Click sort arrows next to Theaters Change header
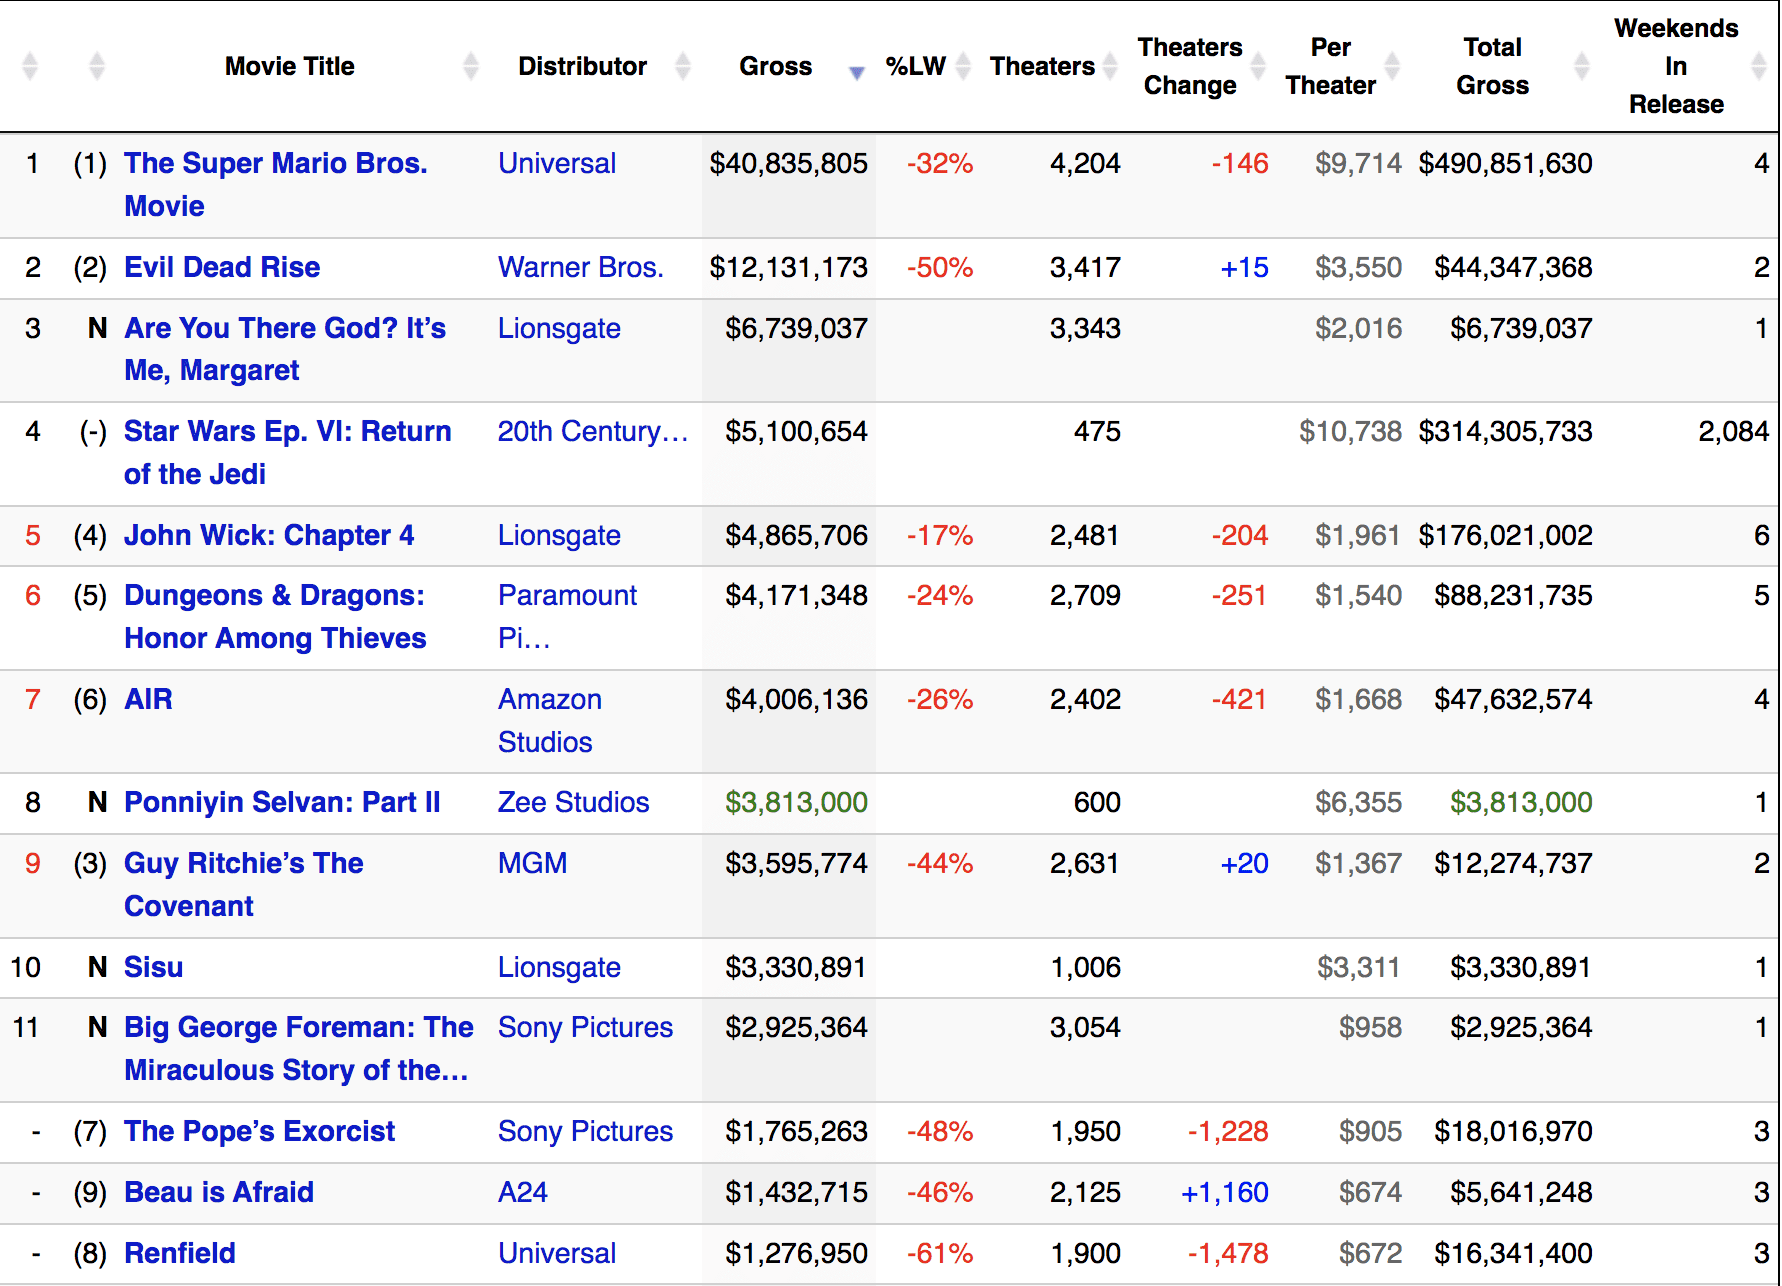The image size is (1782, 1286). 1258,66
